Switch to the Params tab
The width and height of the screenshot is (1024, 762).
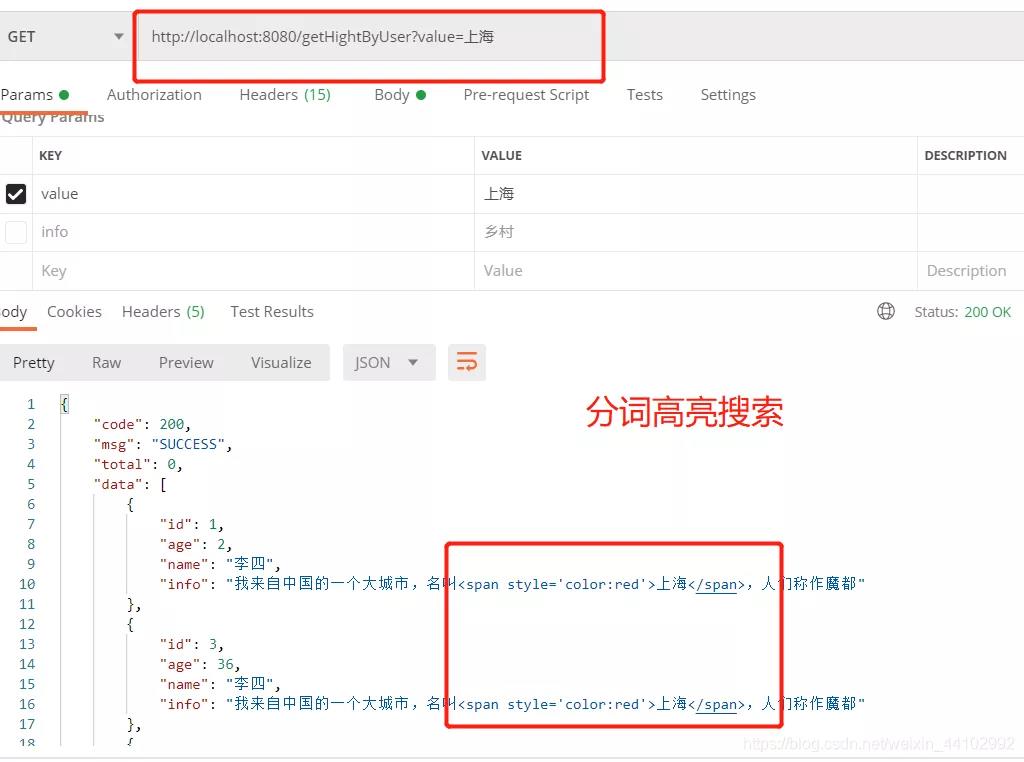click(35, 95)
